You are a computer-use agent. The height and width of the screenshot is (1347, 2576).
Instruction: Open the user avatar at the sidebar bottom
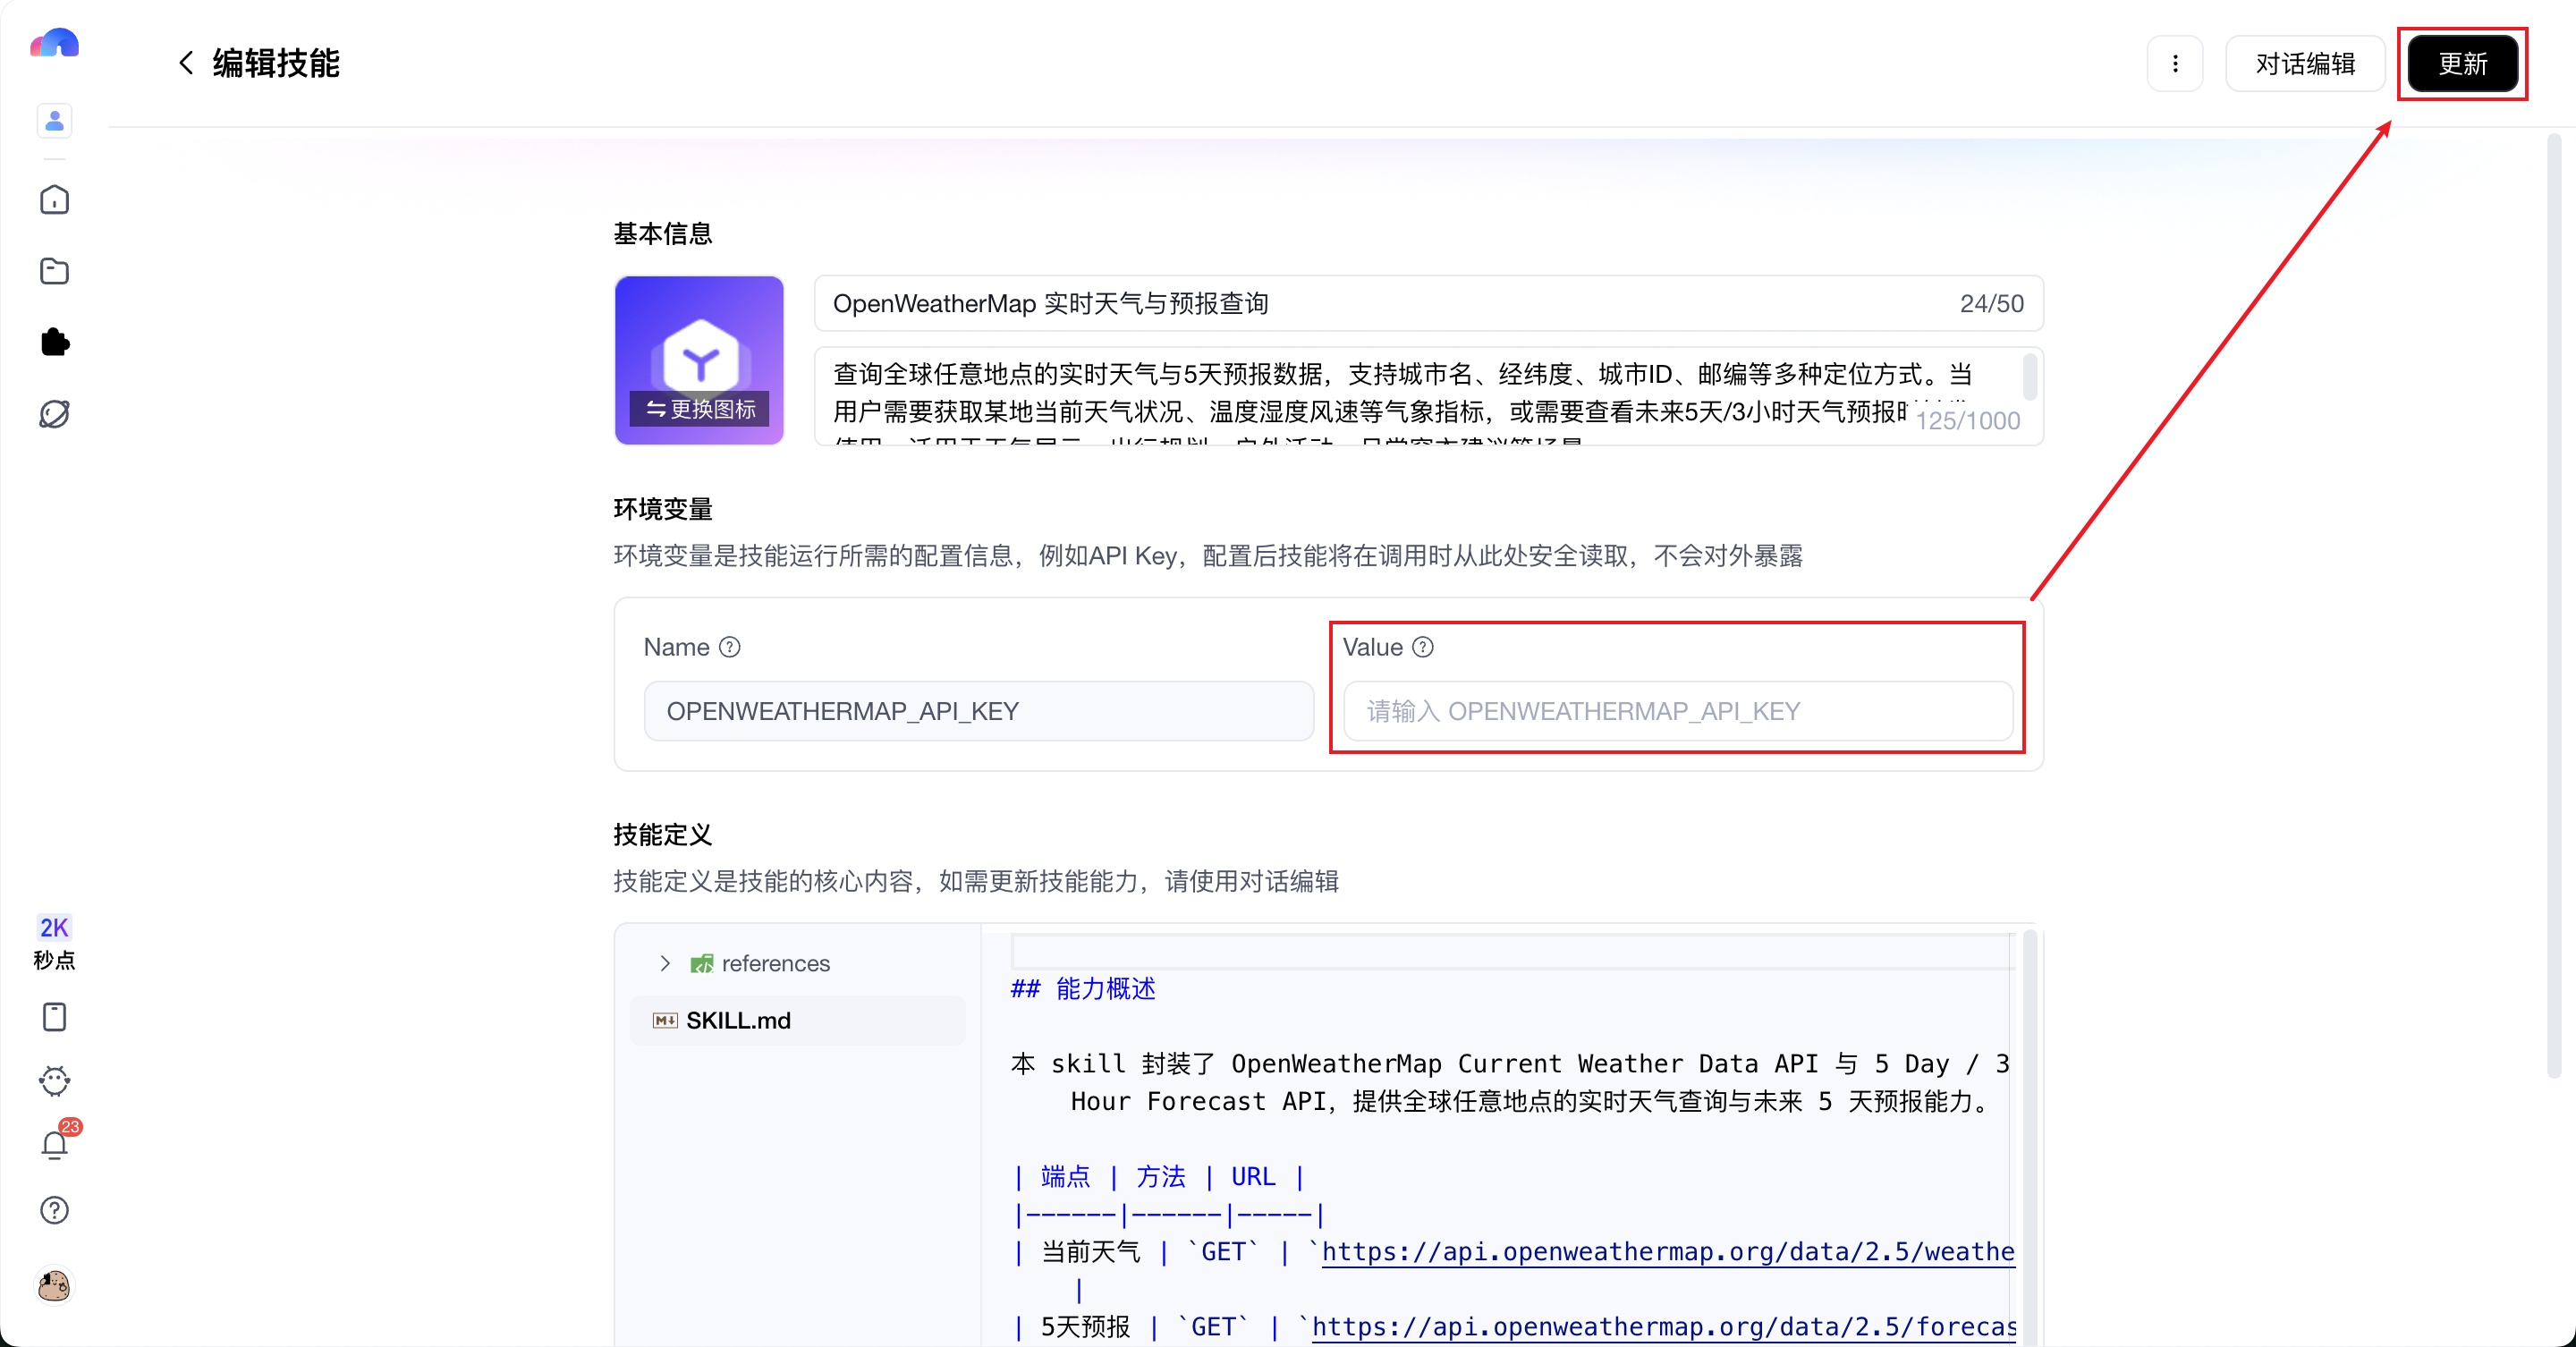point(54,1285)
